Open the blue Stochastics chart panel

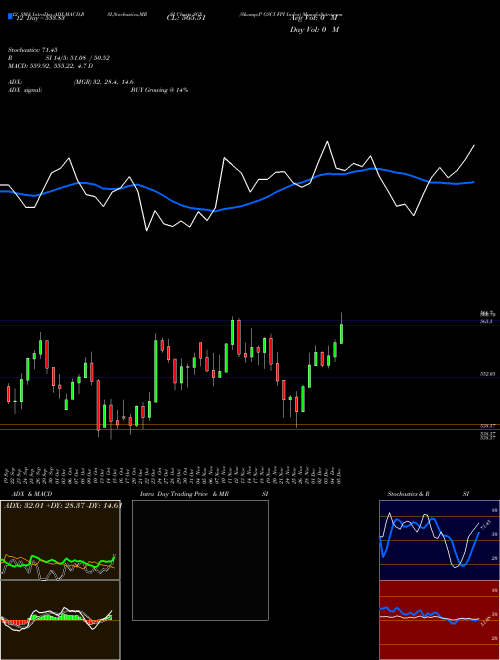click(x=439, y=540)
